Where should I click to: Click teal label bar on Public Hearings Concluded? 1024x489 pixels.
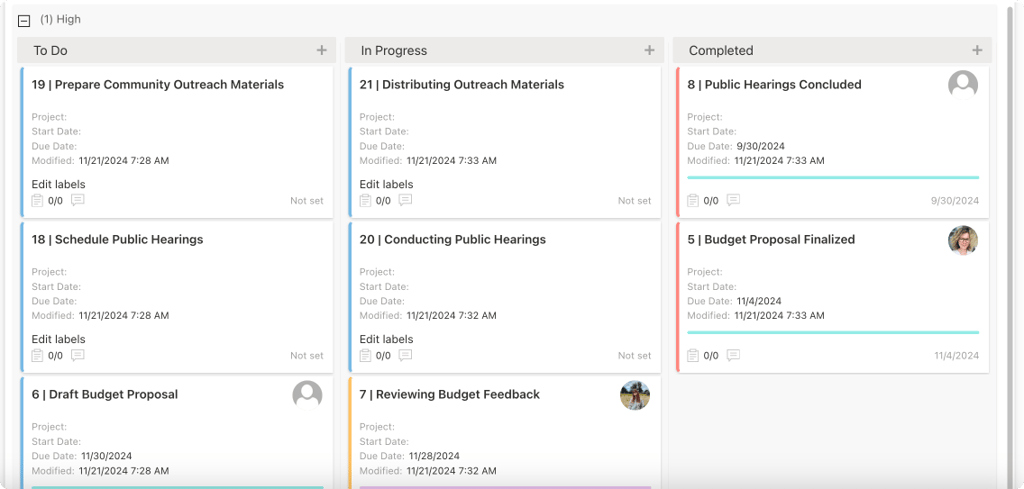pyautogui.click(x=833, y=177)
